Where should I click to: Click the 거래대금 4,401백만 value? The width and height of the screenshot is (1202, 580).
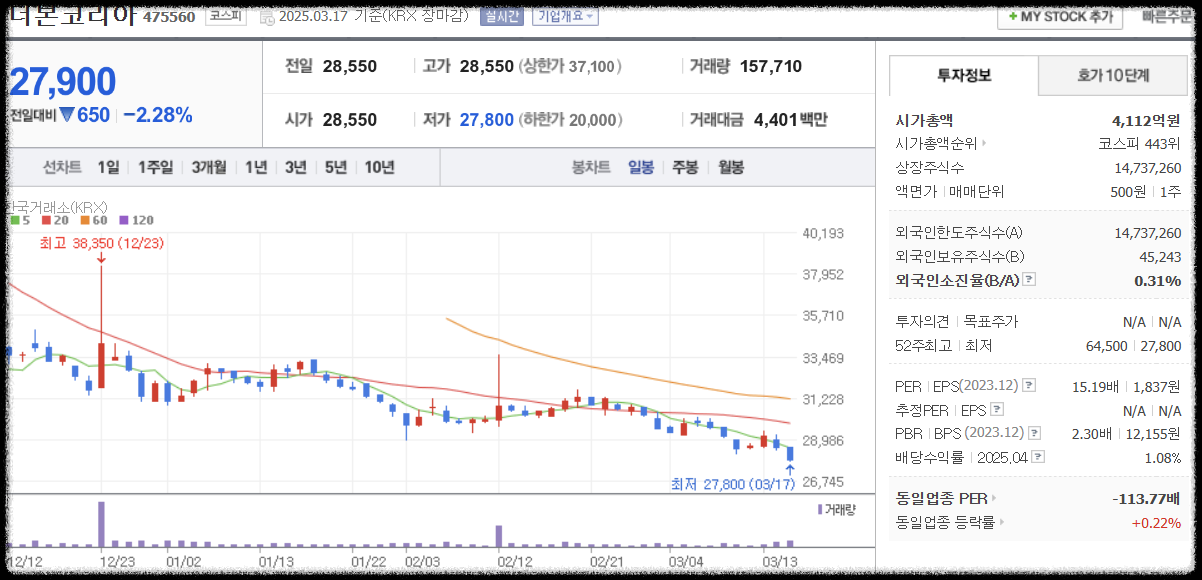pos(791,120)
